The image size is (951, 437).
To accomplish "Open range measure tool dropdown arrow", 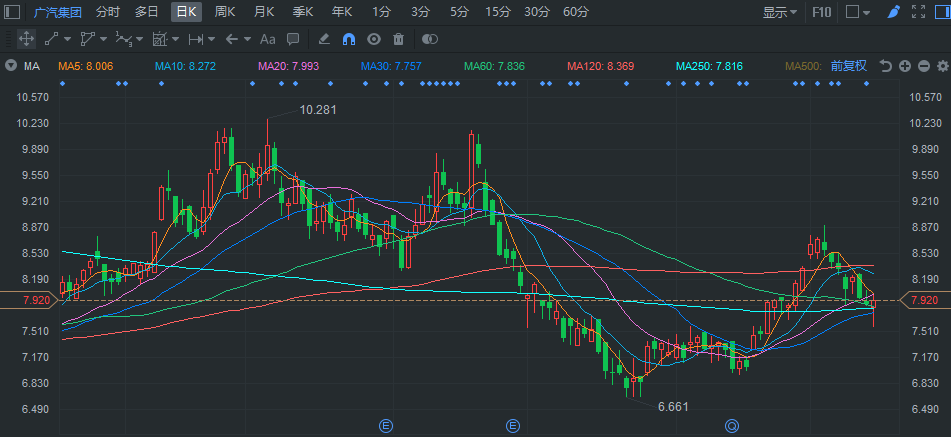I will [211, 39].
